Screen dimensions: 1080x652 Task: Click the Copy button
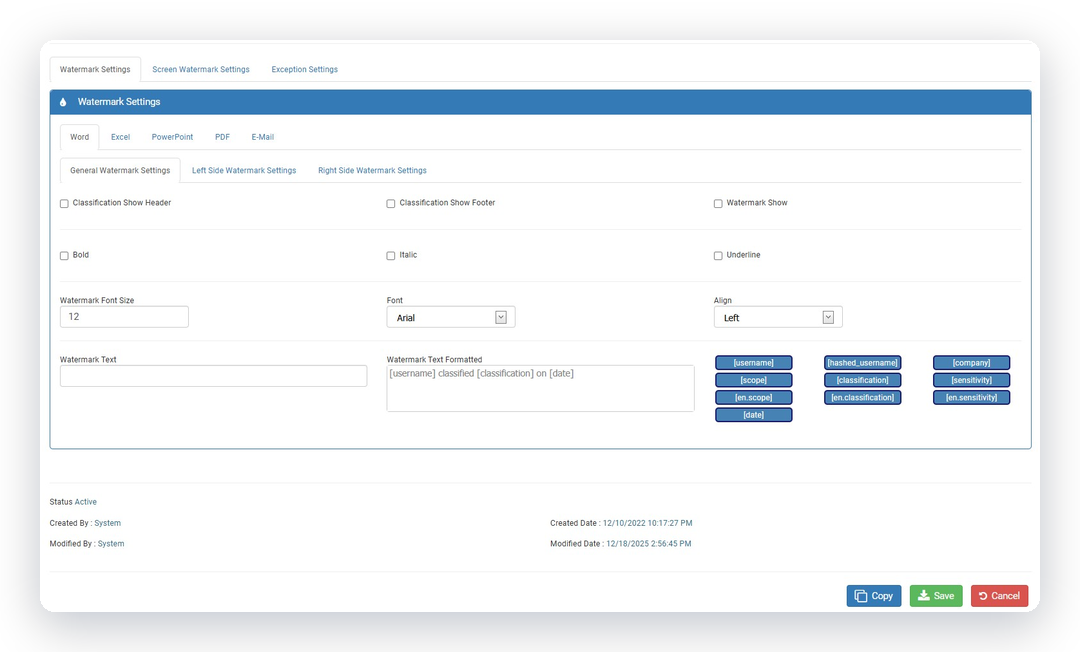pyautogui.click(x=873, y=596)
